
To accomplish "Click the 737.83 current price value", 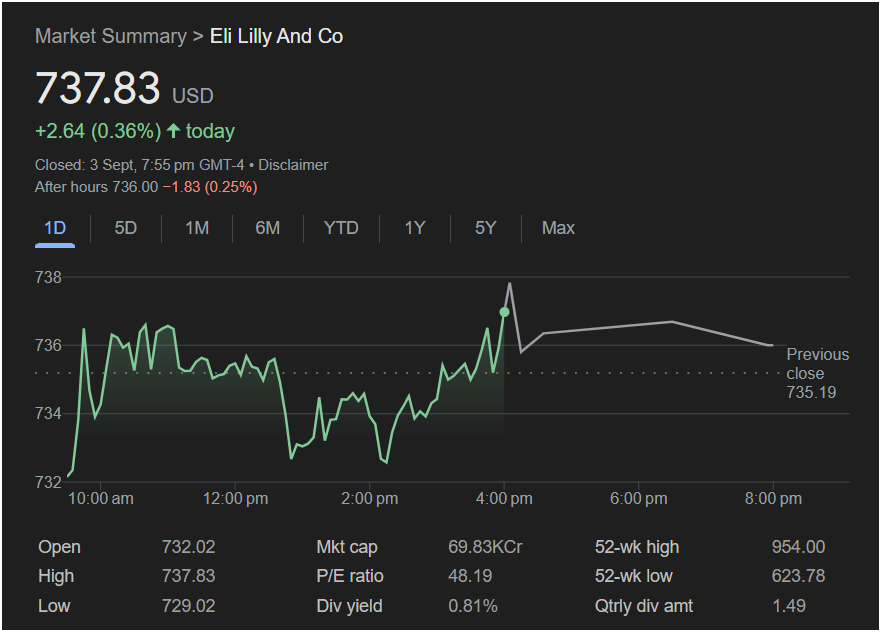I will [x=98, y=88].
